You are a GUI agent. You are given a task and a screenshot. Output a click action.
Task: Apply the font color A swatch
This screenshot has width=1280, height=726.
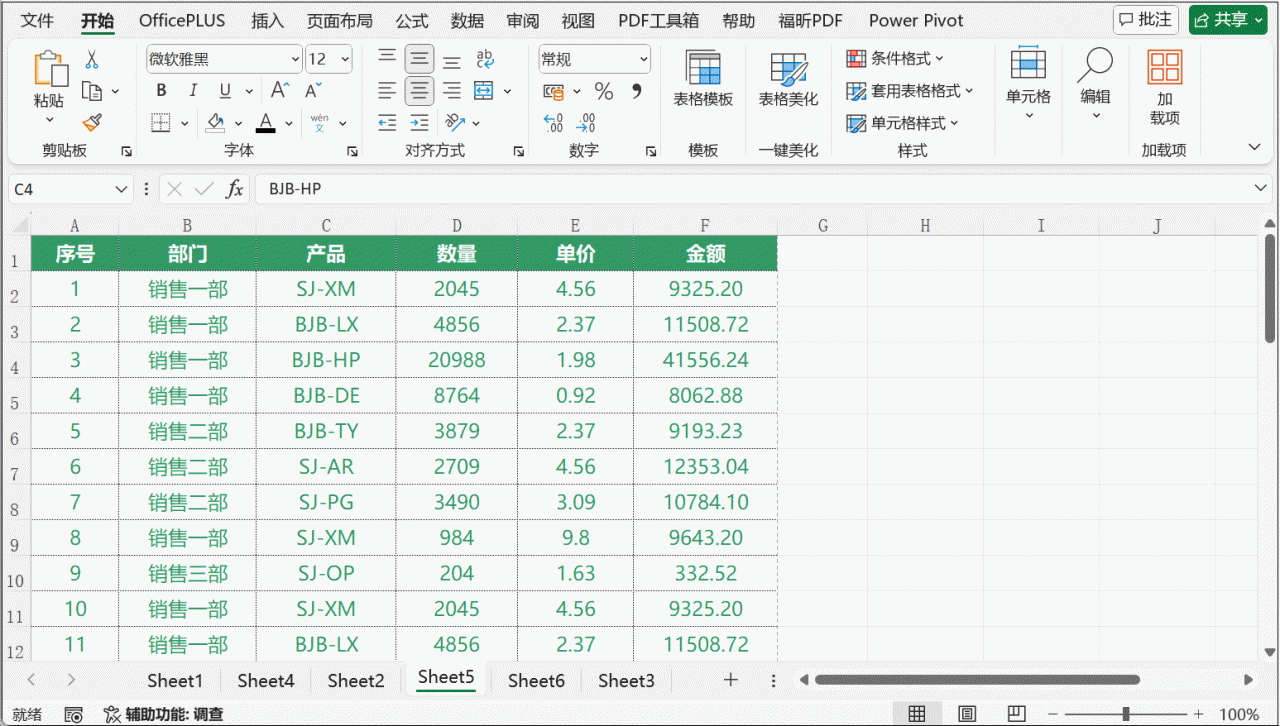(x=265, y=122)
